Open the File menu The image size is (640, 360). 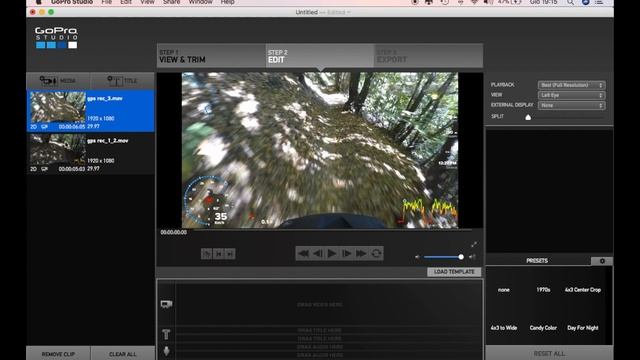tap(107, 2)
